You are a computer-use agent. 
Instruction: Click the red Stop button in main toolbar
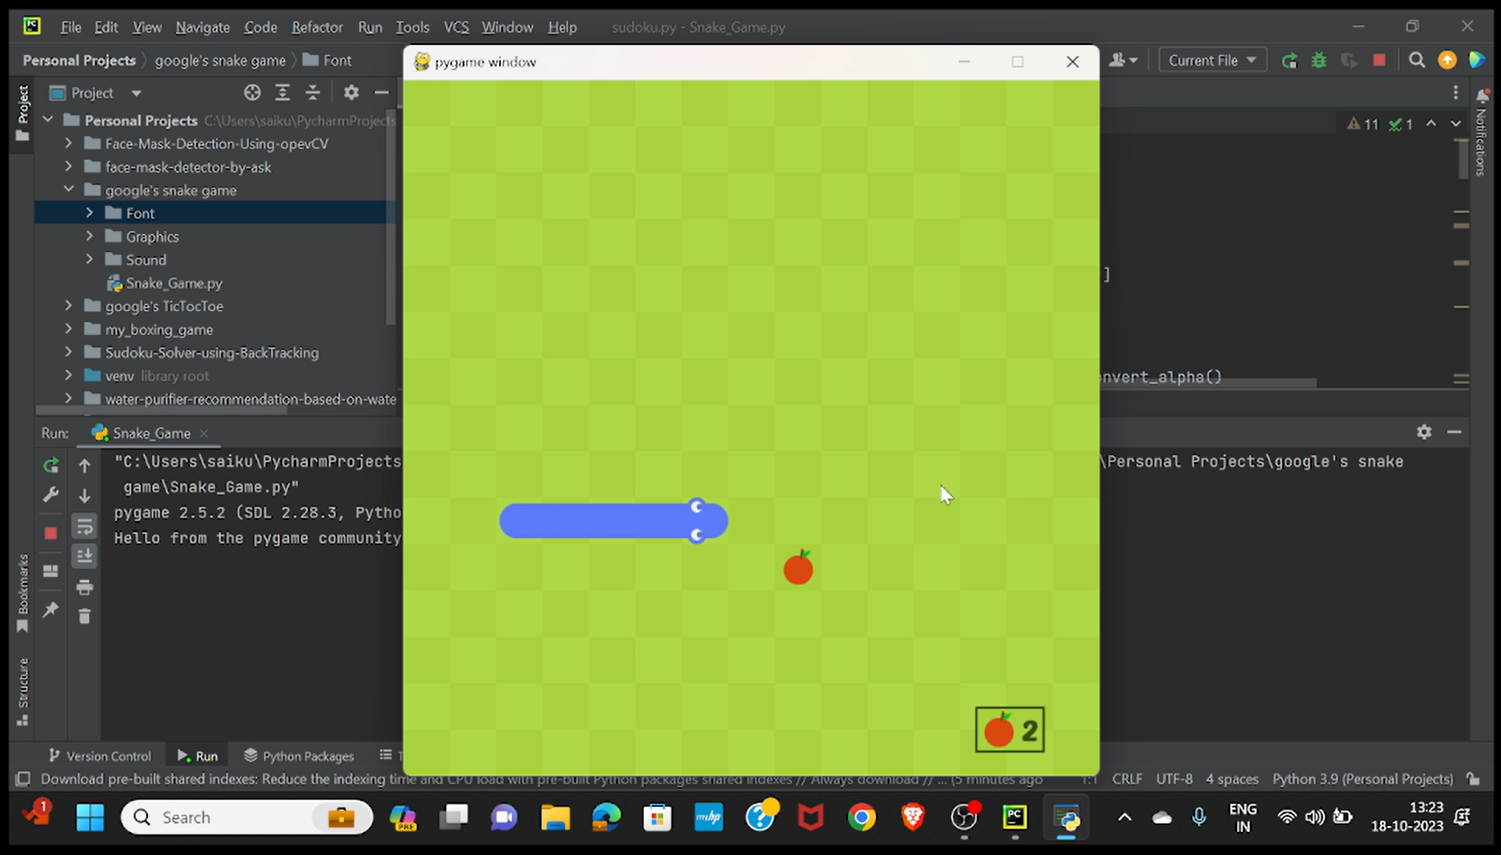[x=1380, y=61]
